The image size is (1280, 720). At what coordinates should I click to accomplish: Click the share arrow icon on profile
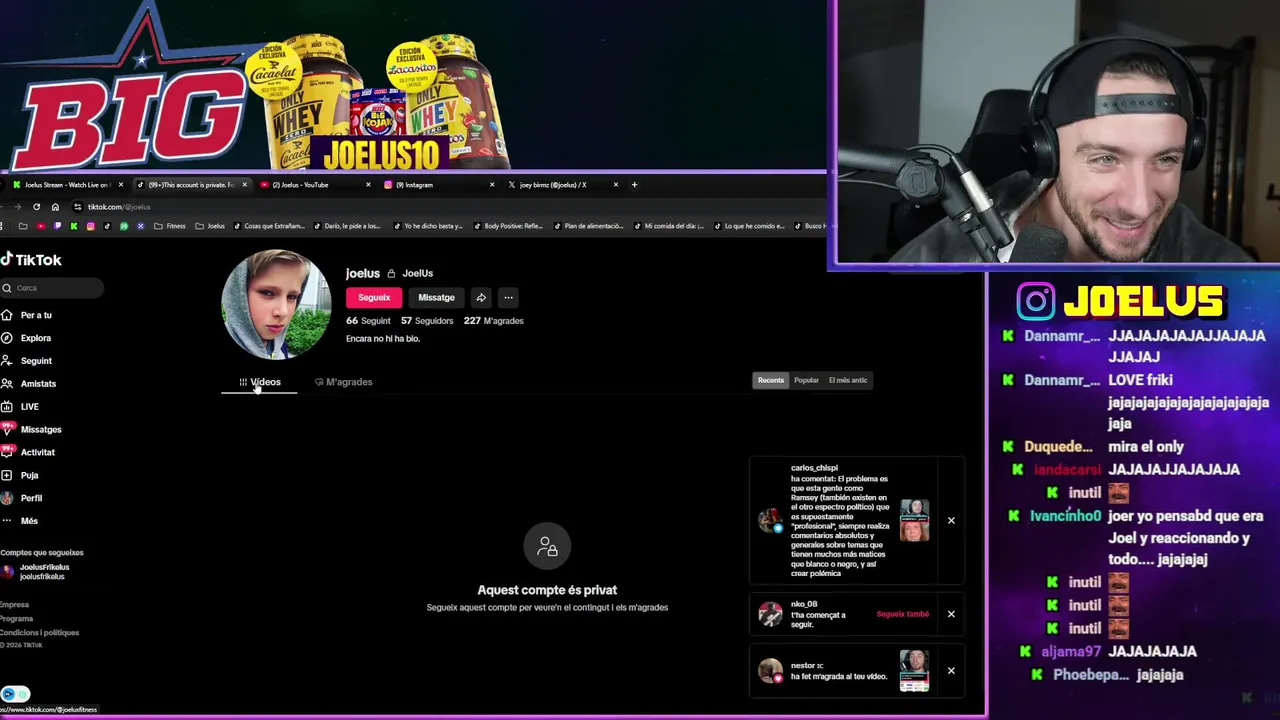481,298
